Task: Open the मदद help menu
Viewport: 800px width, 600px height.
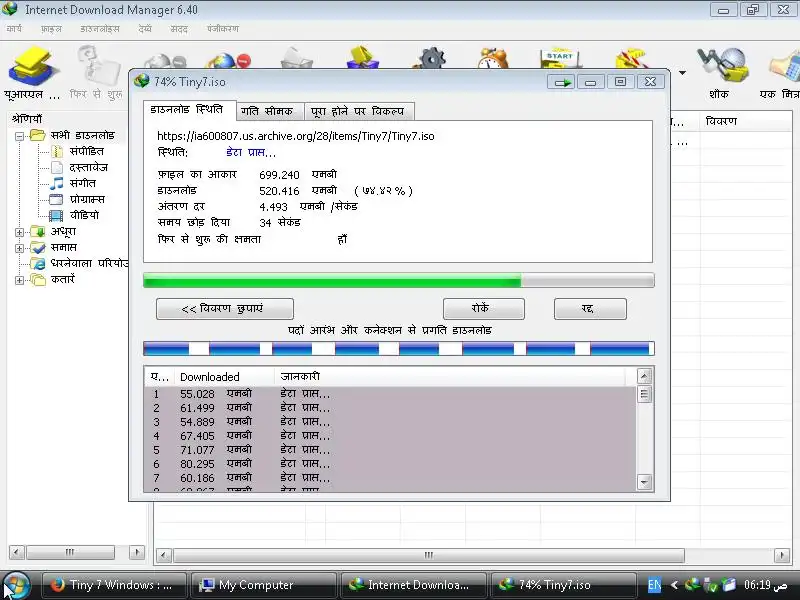Action: click(179, 29)
